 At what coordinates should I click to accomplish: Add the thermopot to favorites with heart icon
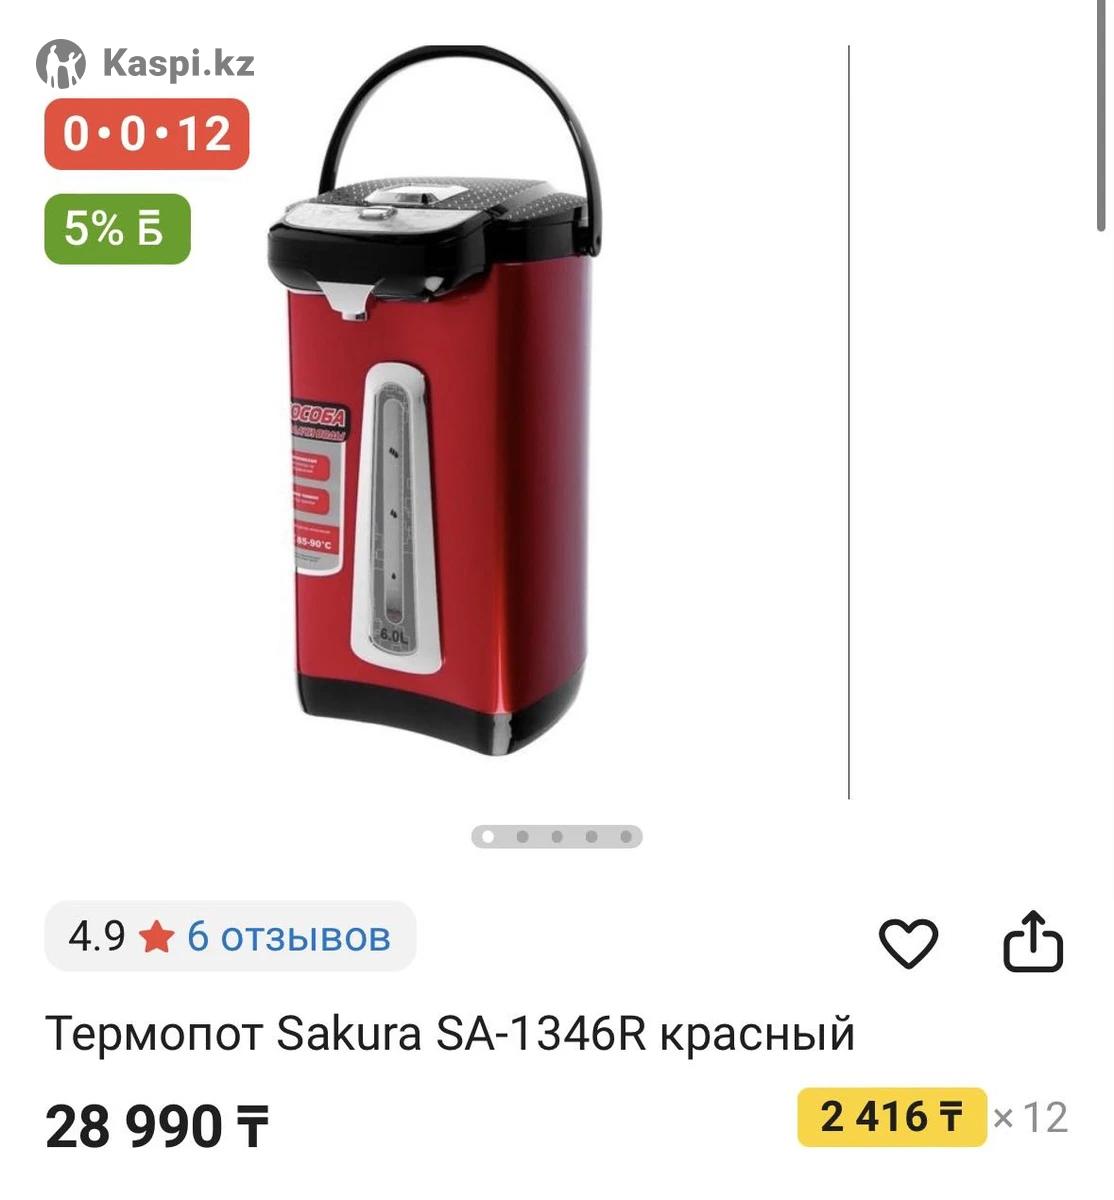point(908,943)
